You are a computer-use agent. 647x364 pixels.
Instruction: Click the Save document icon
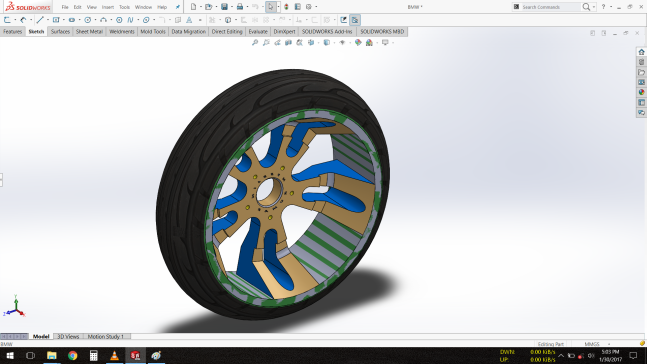[224, 7]
